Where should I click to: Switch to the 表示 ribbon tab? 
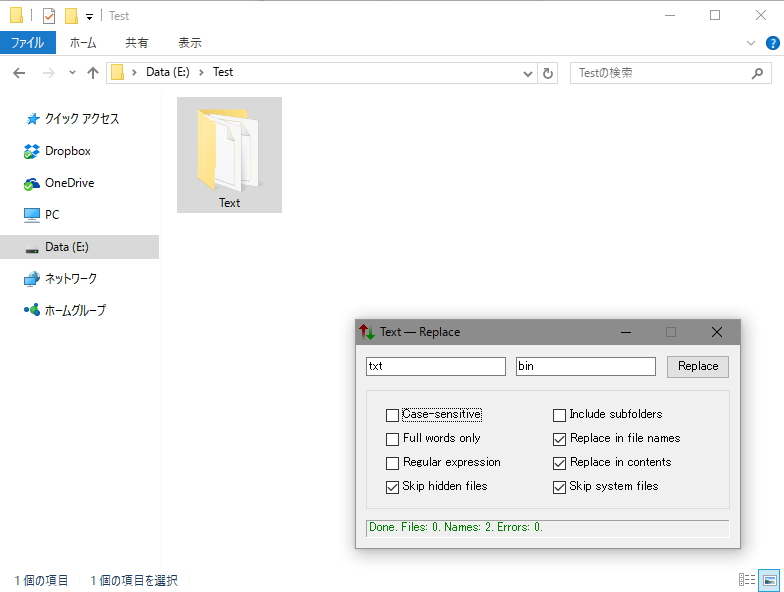[x=190, y=43]
